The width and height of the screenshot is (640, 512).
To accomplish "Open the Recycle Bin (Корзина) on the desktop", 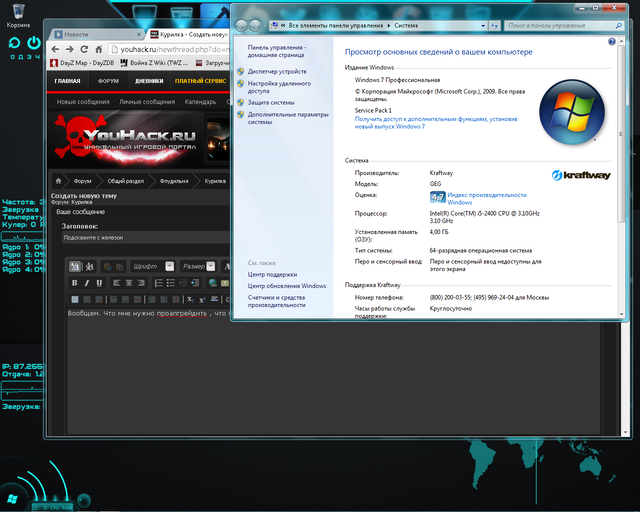I will pyautogui.click(x=18, y=12).
